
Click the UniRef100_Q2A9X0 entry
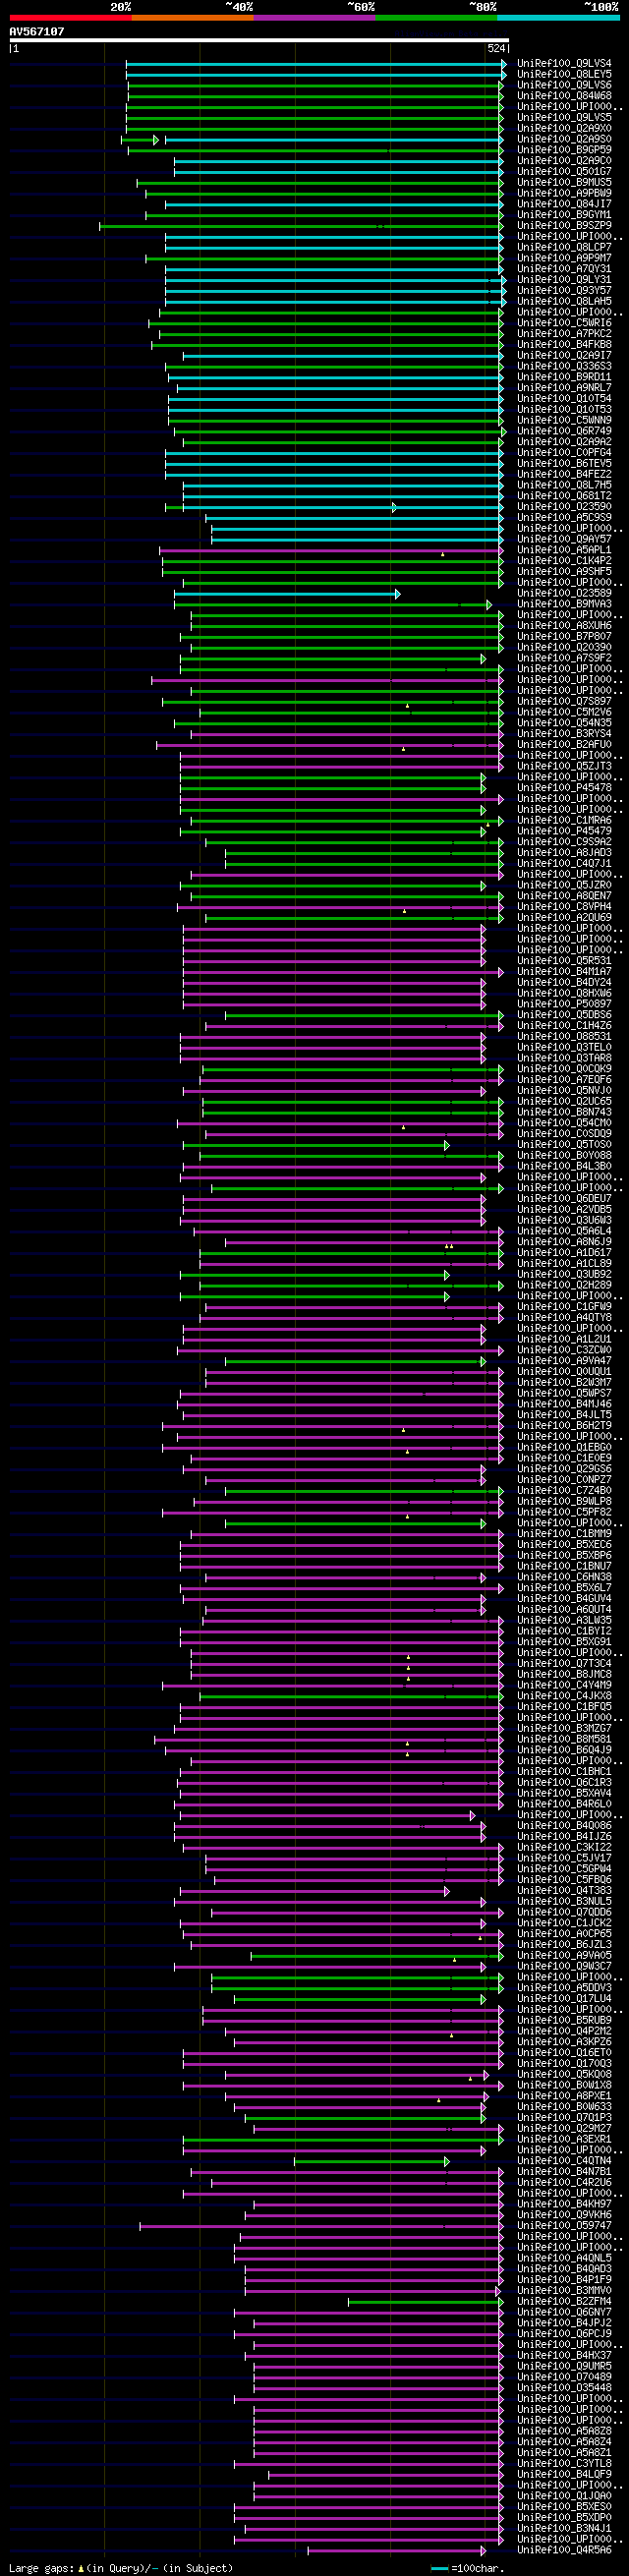point(564,129)
